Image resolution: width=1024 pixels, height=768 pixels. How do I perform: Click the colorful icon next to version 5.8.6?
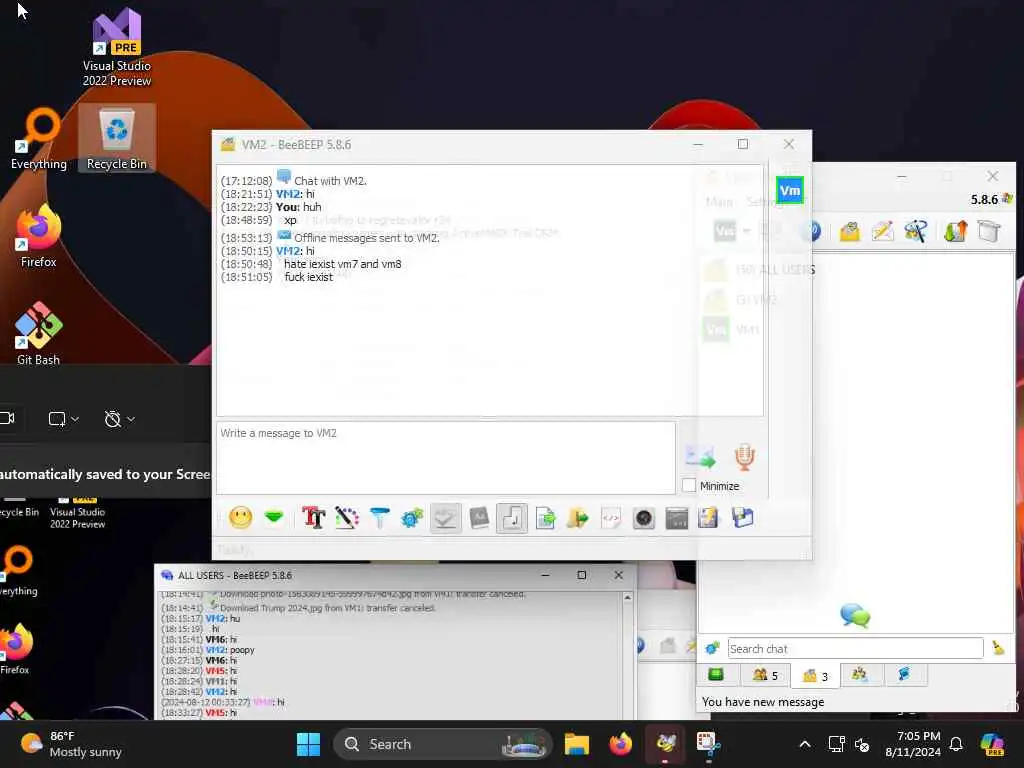1008,199
